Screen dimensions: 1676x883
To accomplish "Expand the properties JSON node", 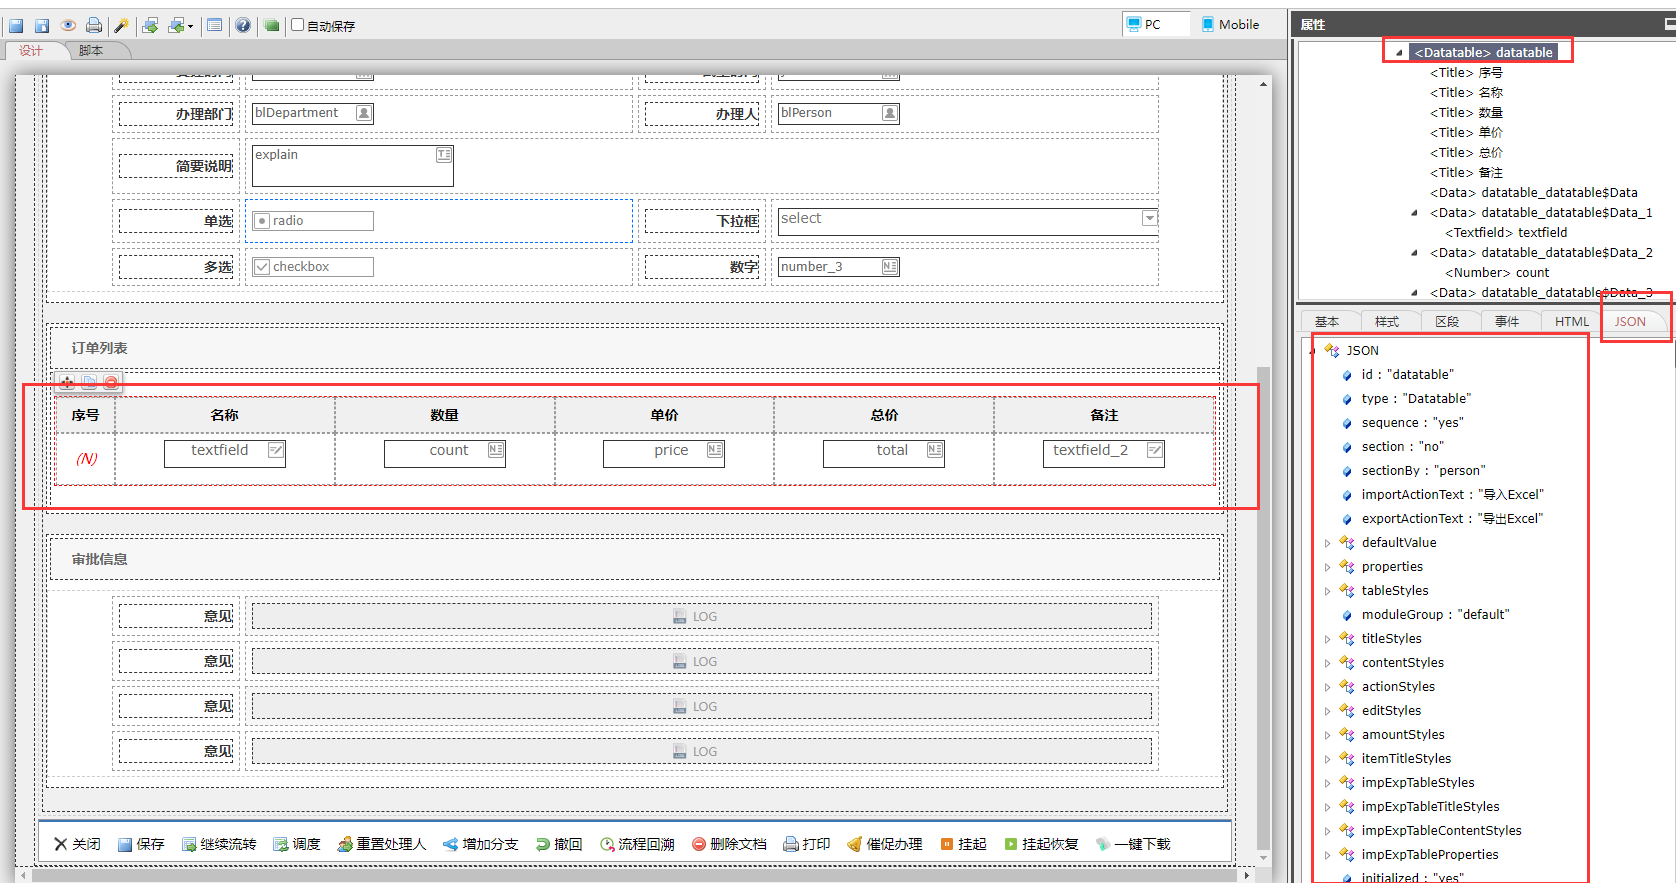I will [x=1327, y=567].
